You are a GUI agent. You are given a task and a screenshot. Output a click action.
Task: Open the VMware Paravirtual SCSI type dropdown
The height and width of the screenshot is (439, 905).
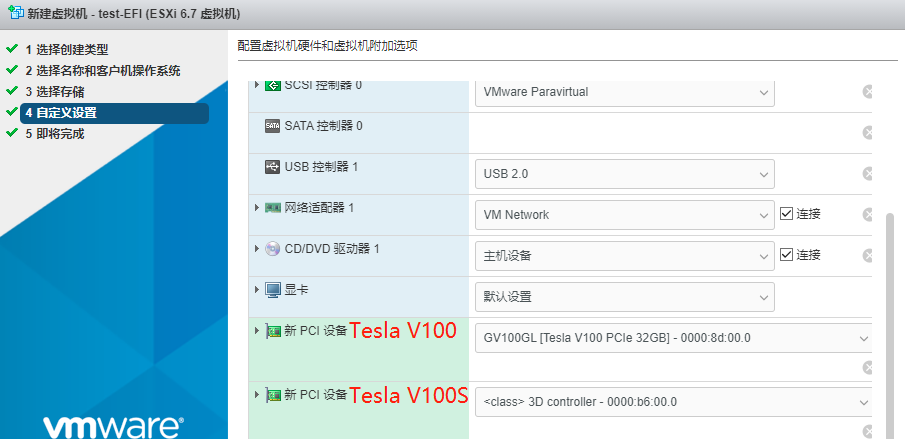coord(624,92)
